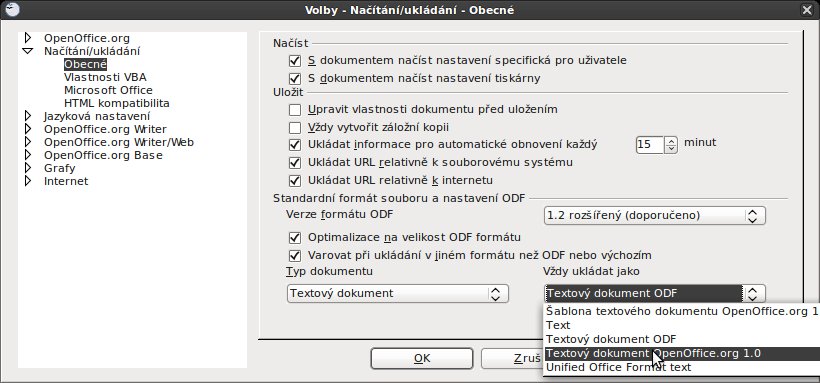Select the HTML kompatibilita tree item
Screen dimensions: 820x383
(117, 104)
